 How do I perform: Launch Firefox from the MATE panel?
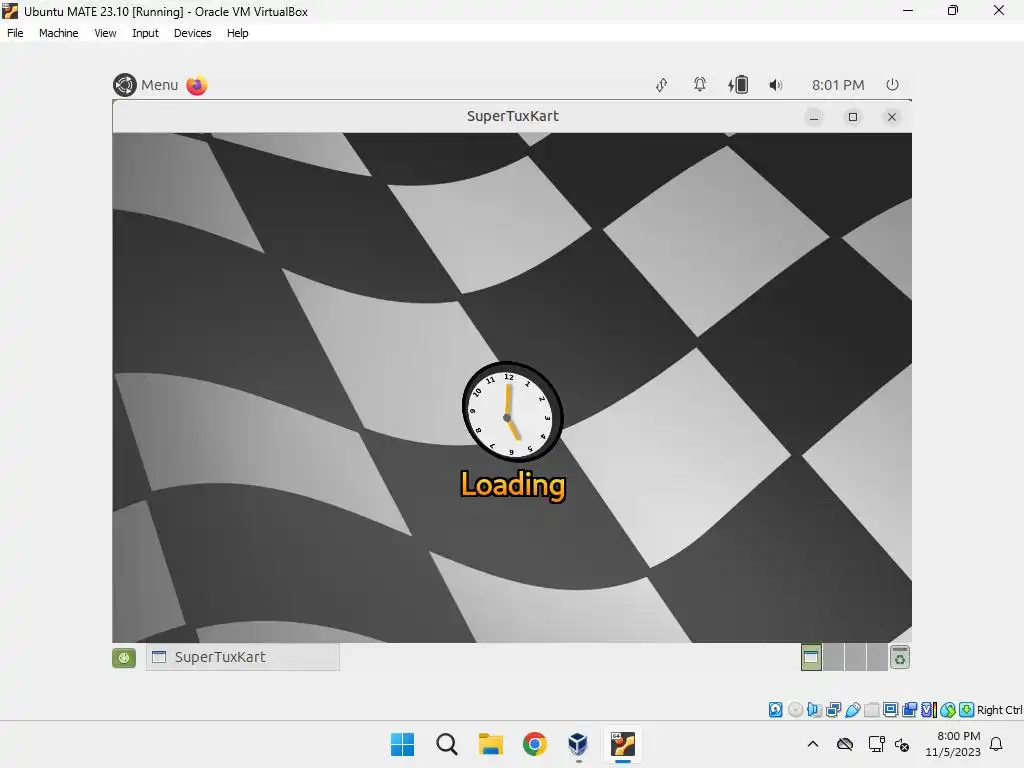197,85
